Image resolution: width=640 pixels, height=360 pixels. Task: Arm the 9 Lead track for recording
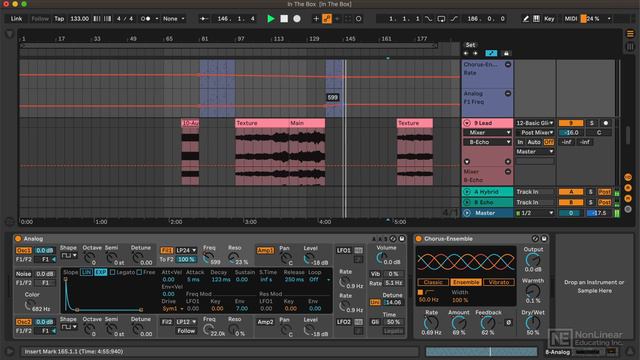tap(606, 123)
